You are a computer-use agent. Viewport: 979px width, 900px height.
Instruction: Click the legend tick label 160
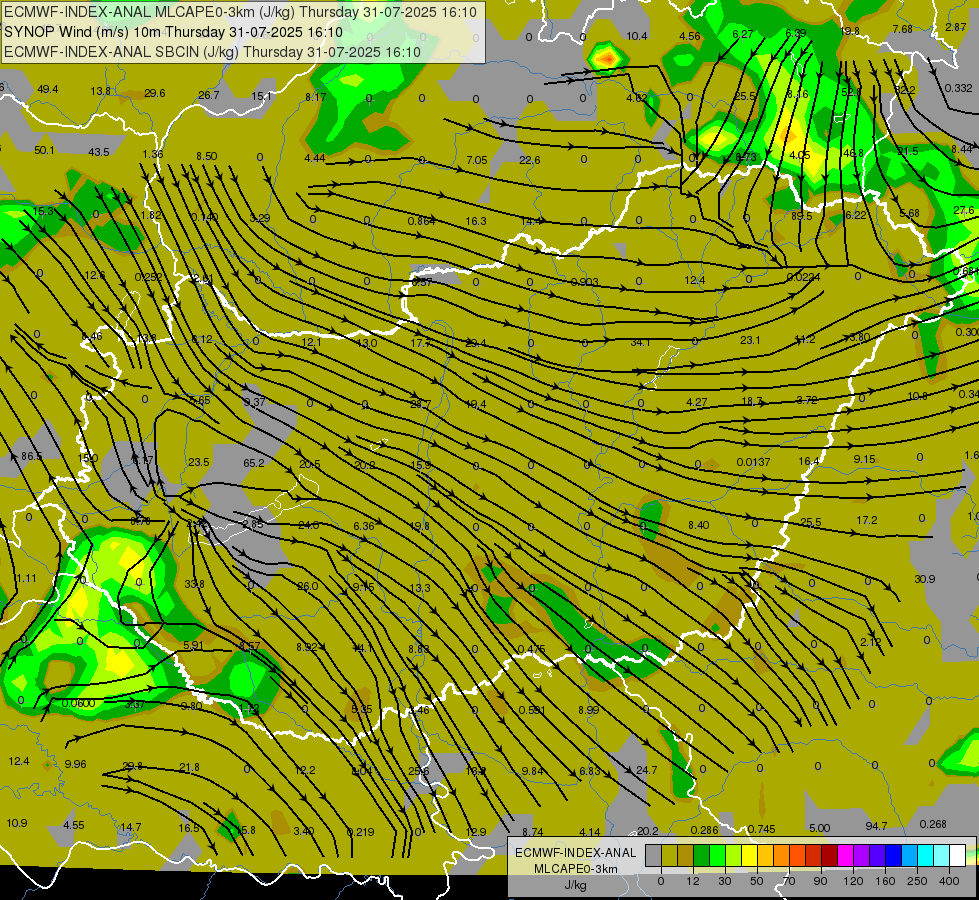click(x=885, y=881)
